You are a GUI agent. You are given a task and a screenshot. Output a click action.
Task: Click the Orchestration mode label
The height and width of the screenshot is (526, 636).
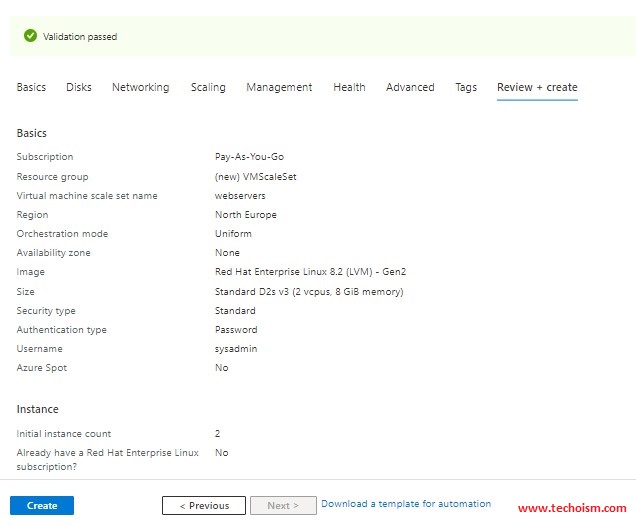62,234
